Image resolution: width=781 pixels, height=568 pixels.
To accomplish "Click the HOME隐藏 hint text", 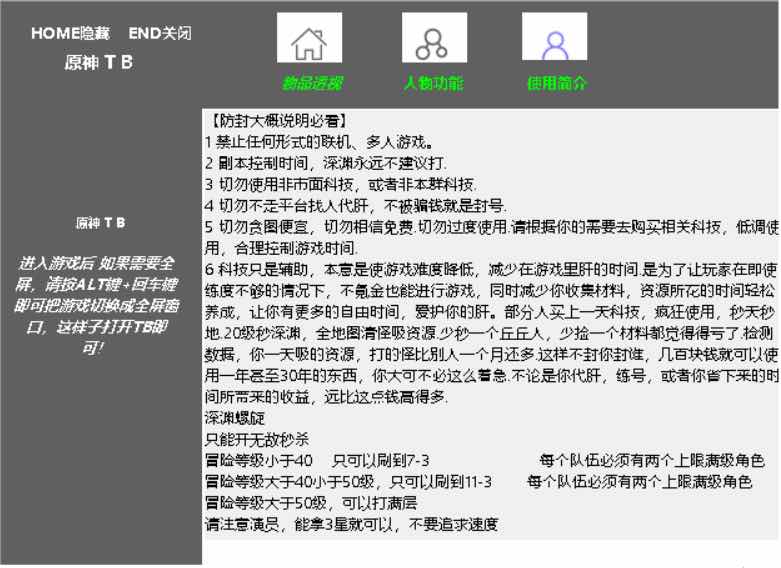I will [x=70, y=33].
